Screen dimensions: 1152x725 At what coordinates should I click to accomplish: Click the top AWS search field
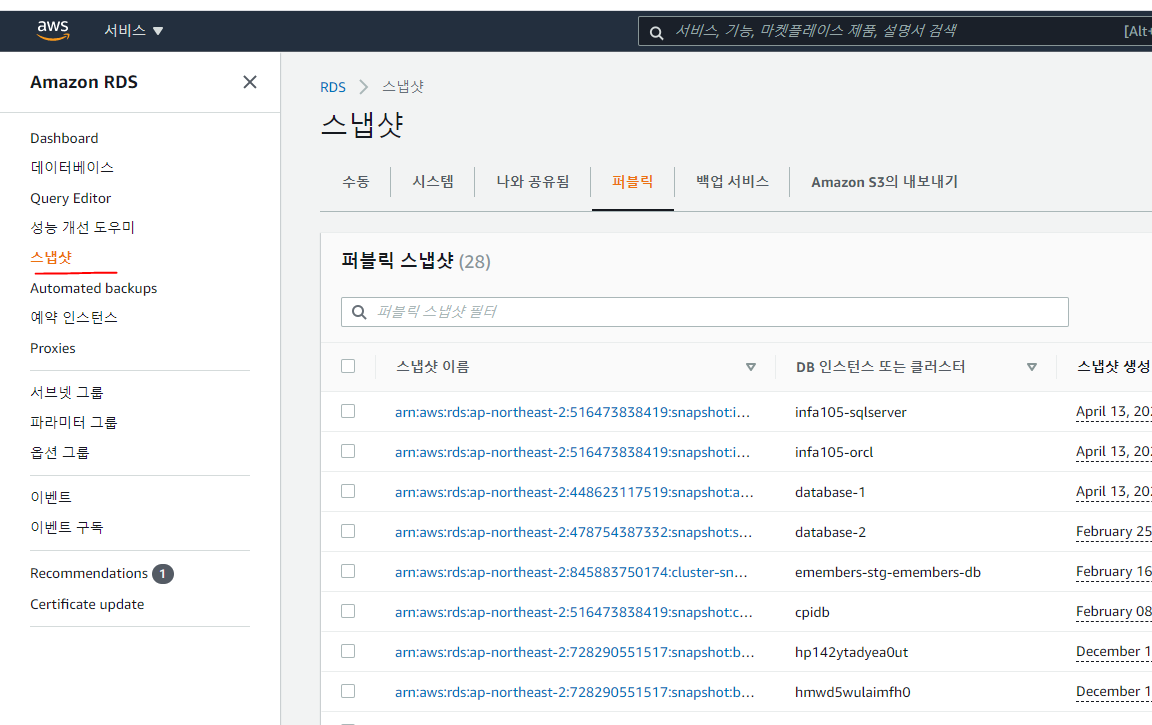coord(895,31)
